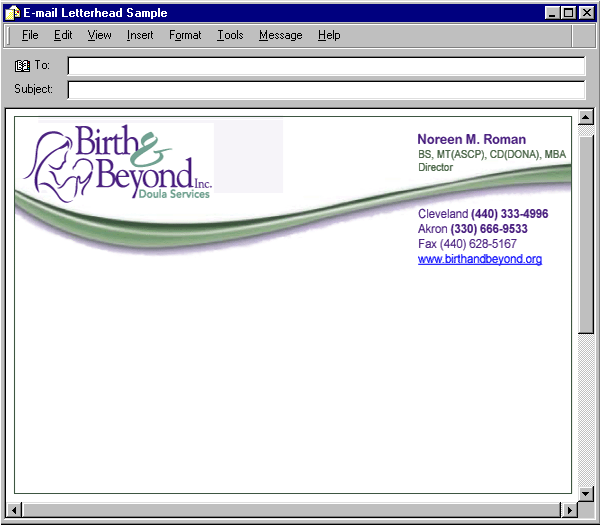Click the menu bar grip handle
This screenshot has height=525, width=600.
[8, 35]
